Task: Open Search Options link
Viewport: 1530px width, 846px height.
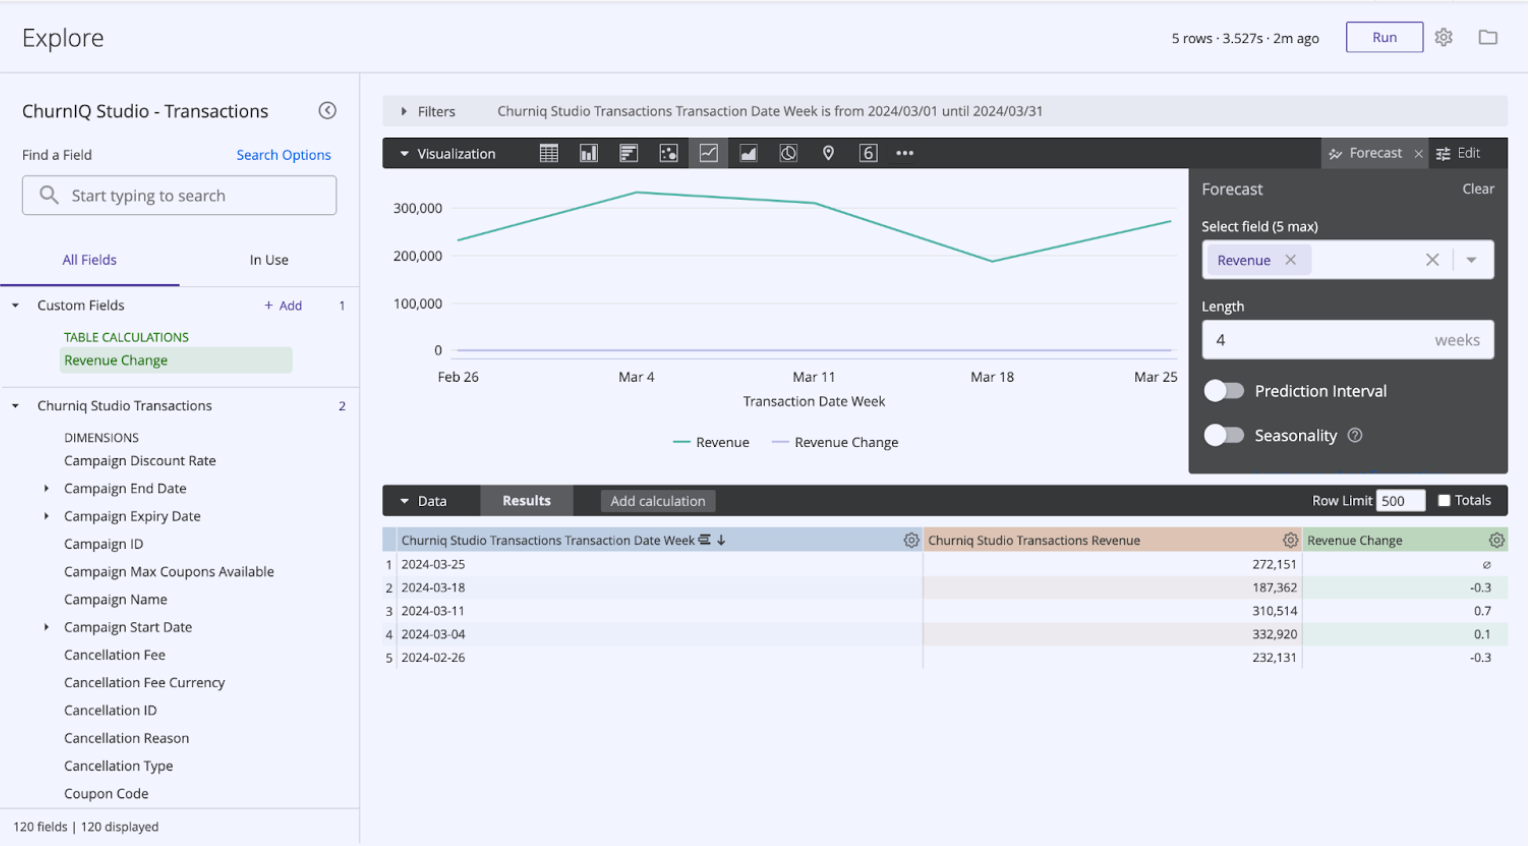Action: coord(284,155)
